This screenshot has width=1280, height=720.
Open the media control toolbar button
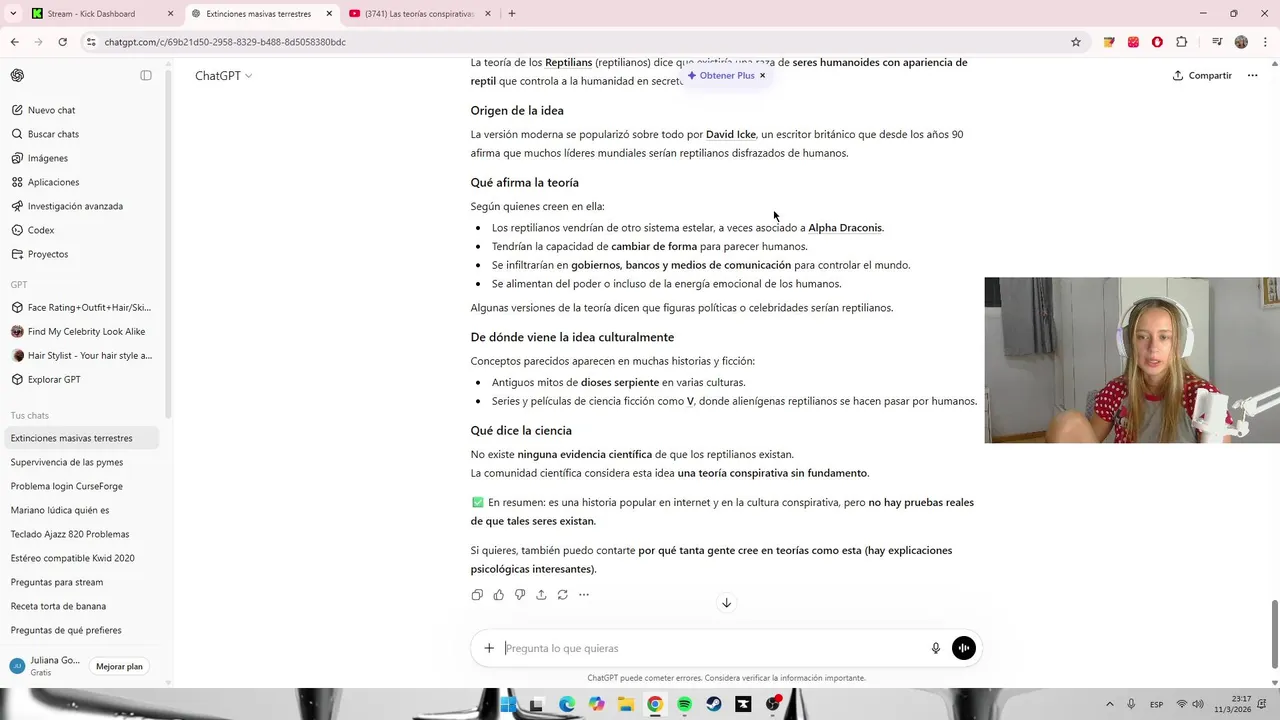tap(1217, 42)
